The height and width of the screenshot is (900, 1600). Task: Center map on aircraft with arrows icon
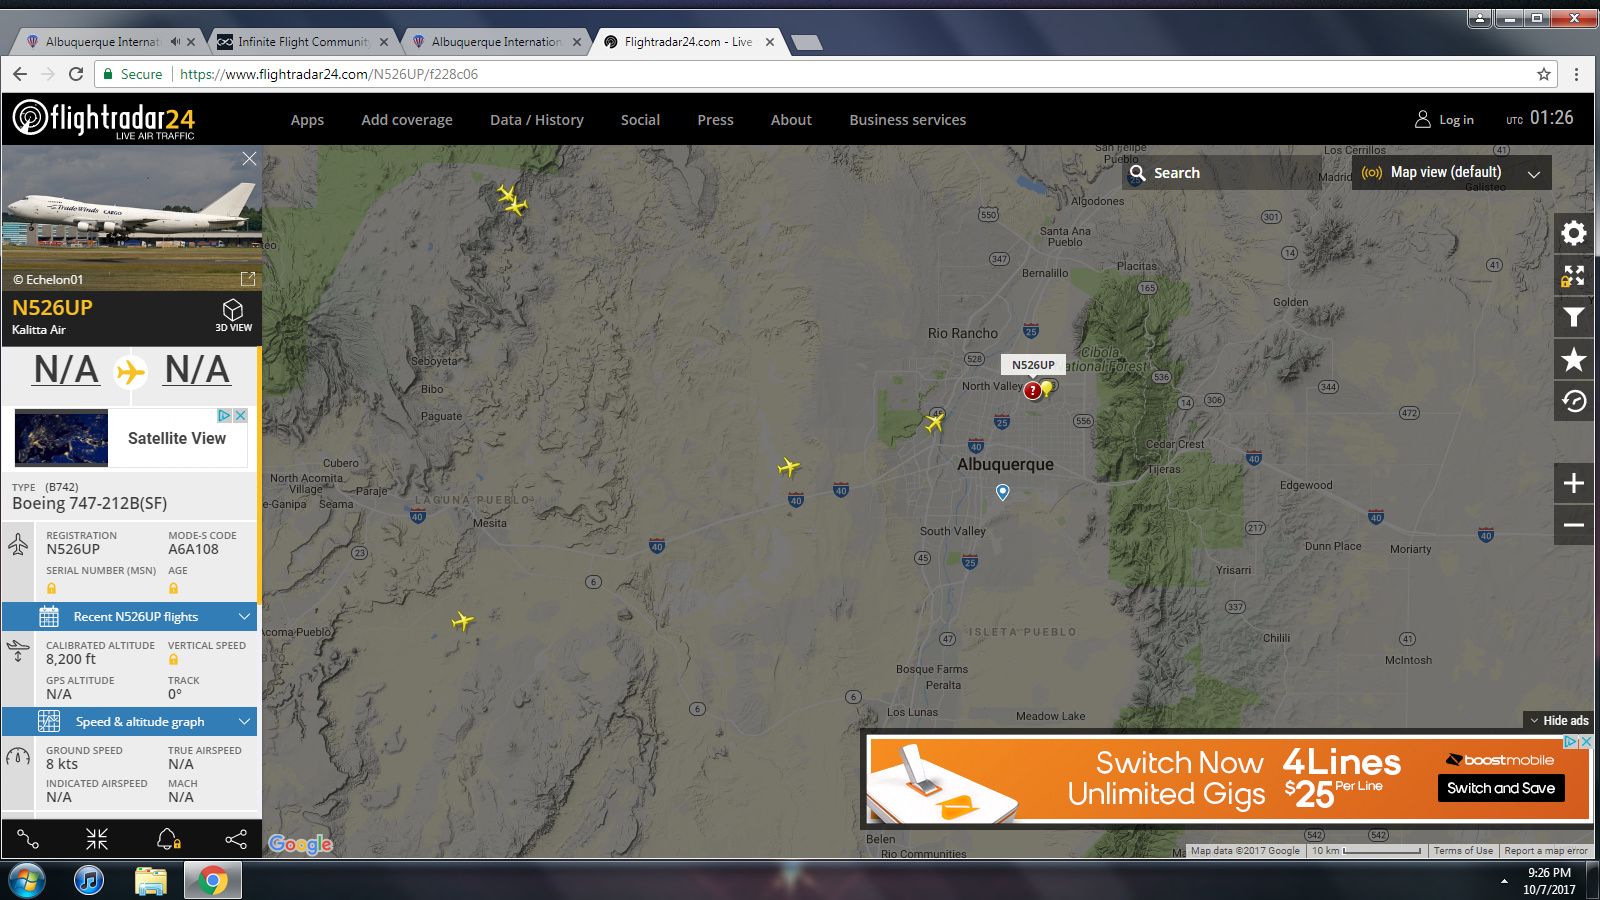point(97,839)
